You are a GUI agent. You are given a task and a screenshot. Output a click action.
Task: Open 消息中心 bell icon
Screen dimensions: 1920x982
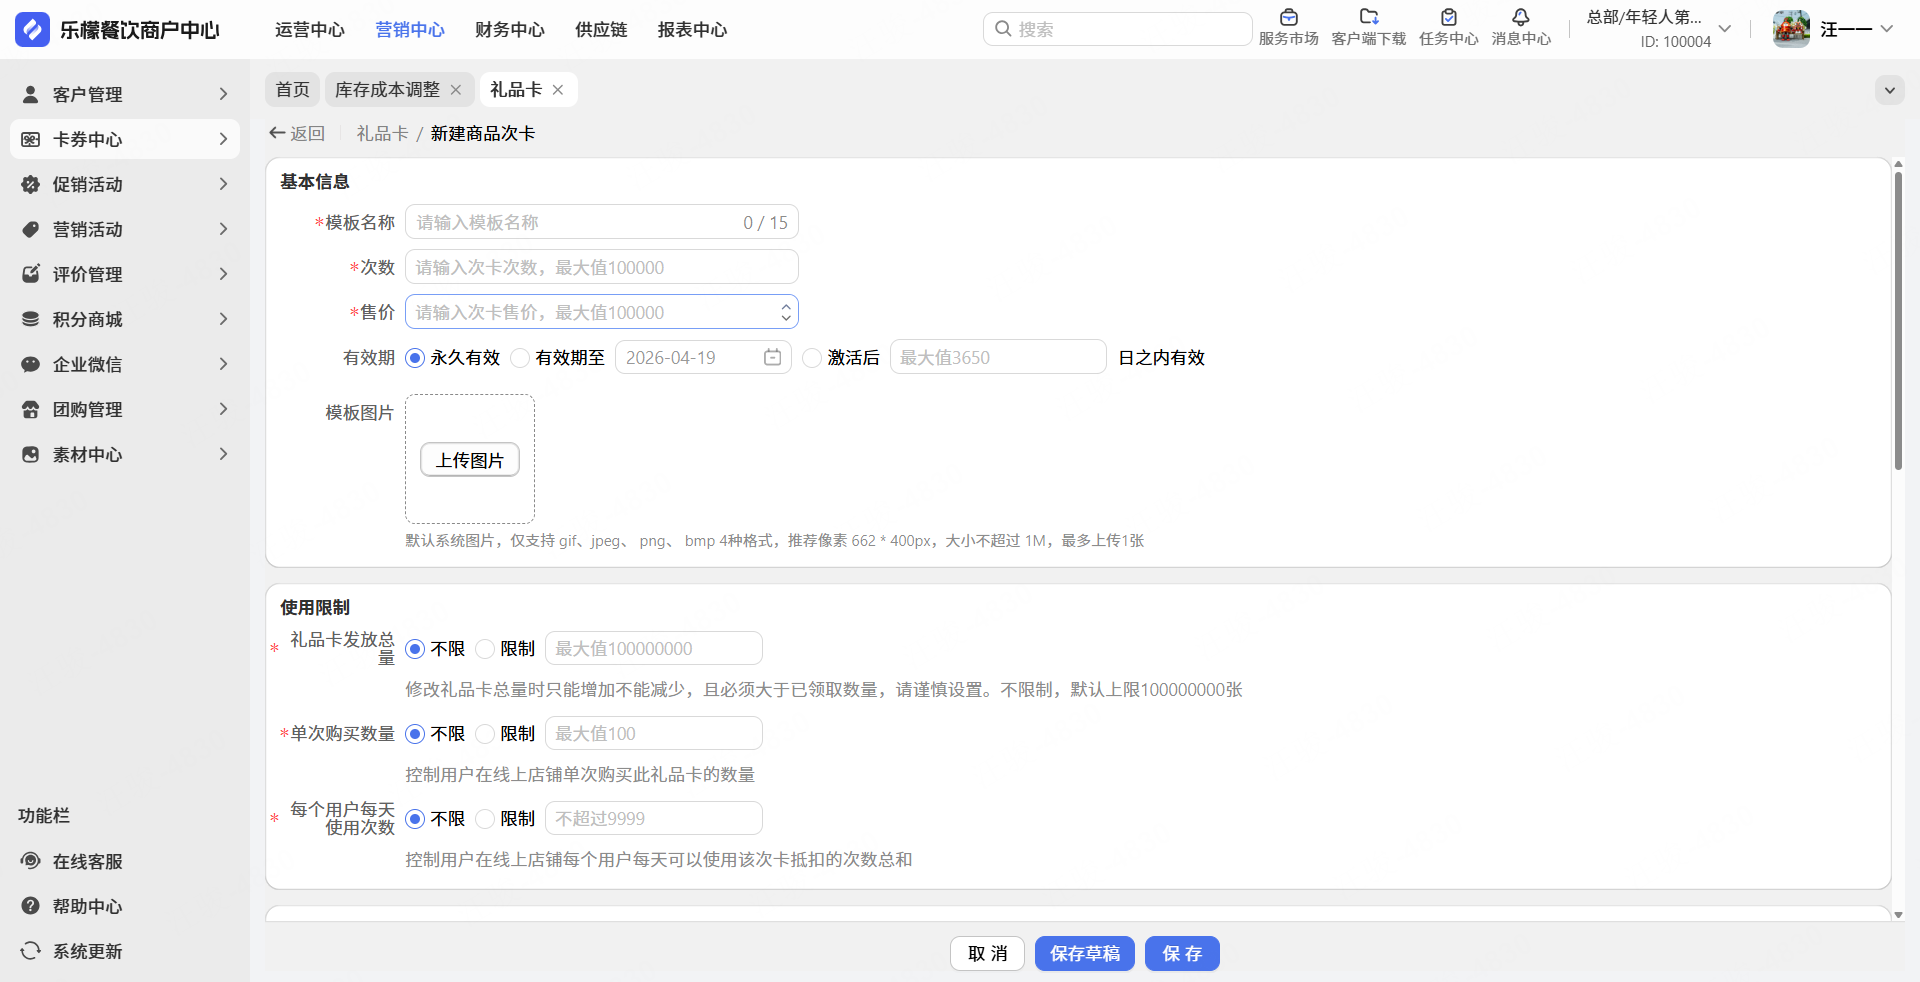(x=1521, y=17)
